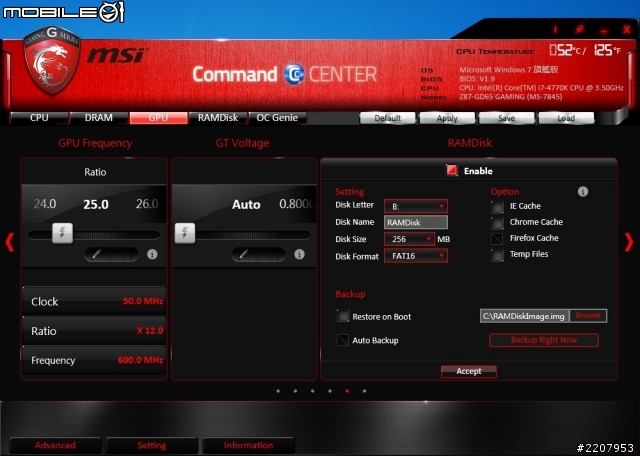Click the Disk Name text field

pos(416,222)
